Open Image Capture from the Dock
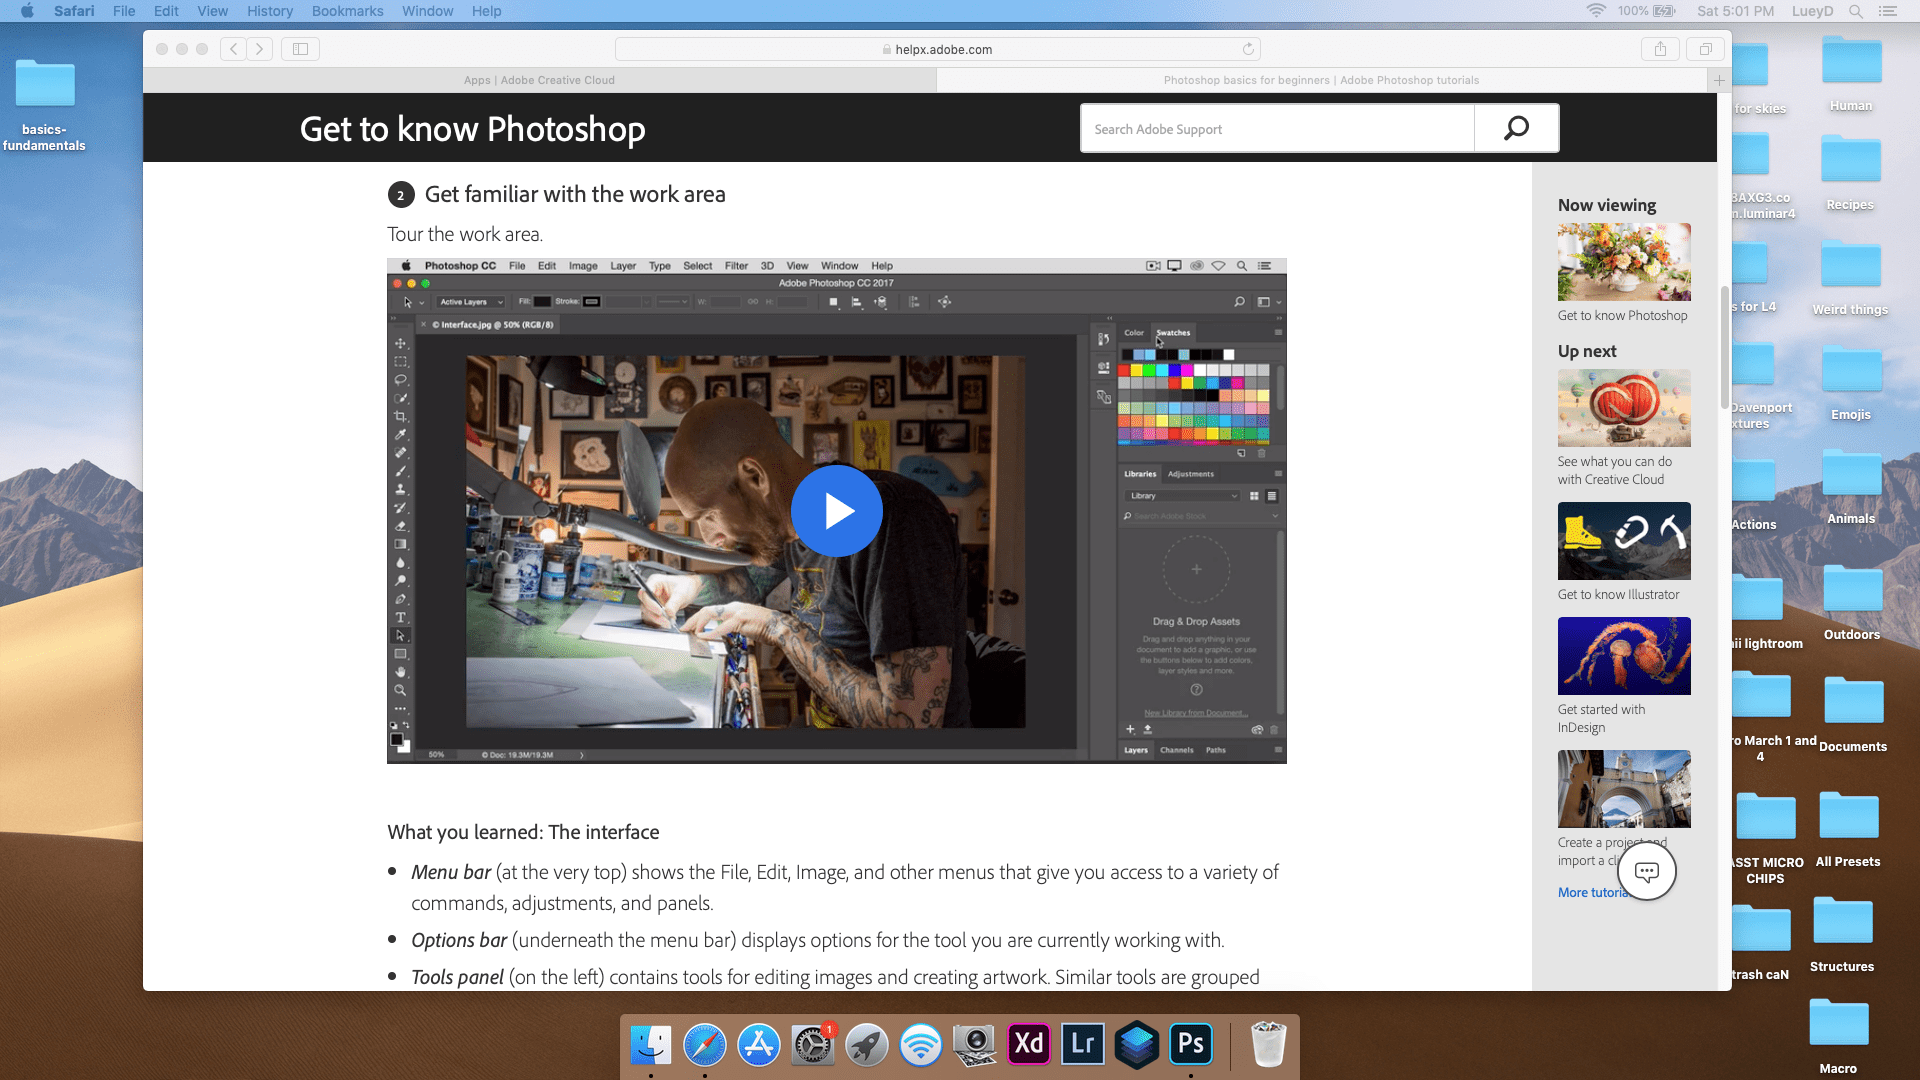1920x1080 pixels. point(975,1044)
